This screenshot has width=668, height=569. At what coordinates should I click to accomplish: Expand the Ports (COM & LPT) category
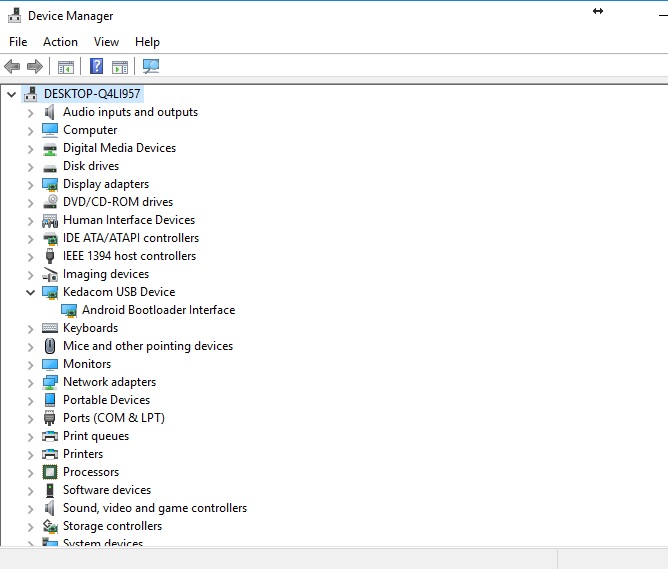(x=30, y=418)
